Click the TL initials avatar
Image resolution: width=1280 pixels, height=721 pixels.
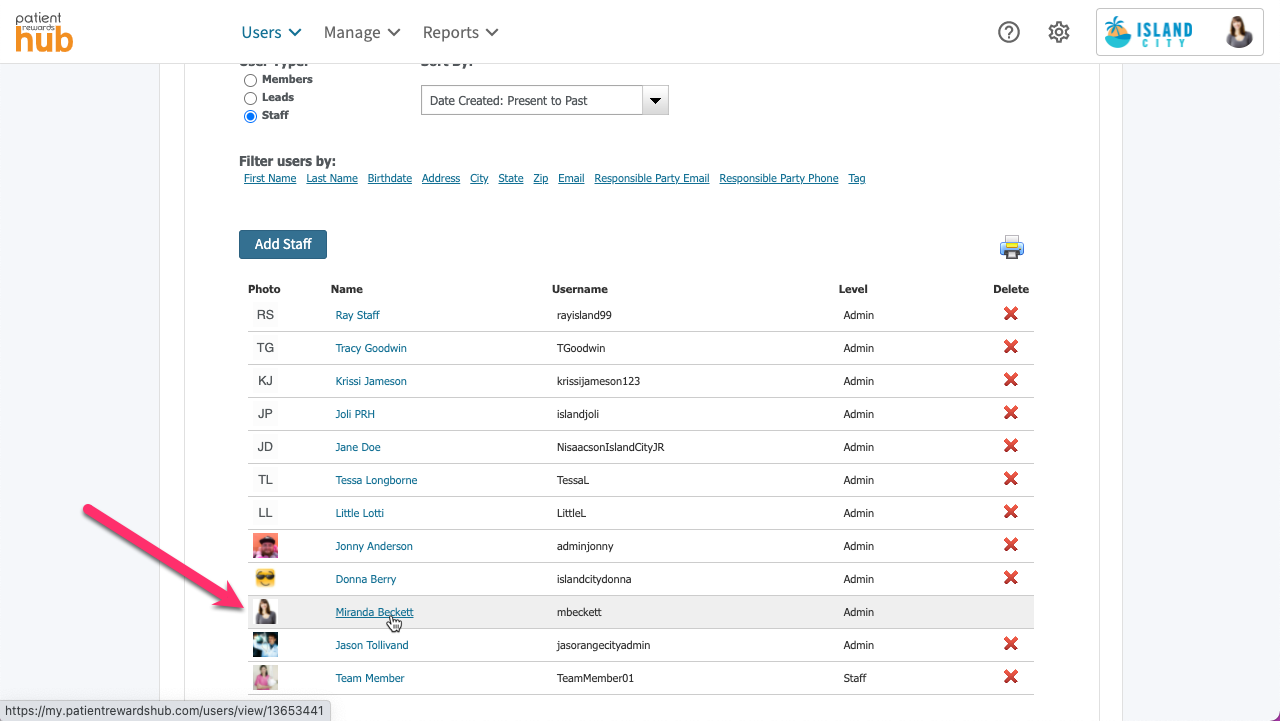tap(265, 479)
